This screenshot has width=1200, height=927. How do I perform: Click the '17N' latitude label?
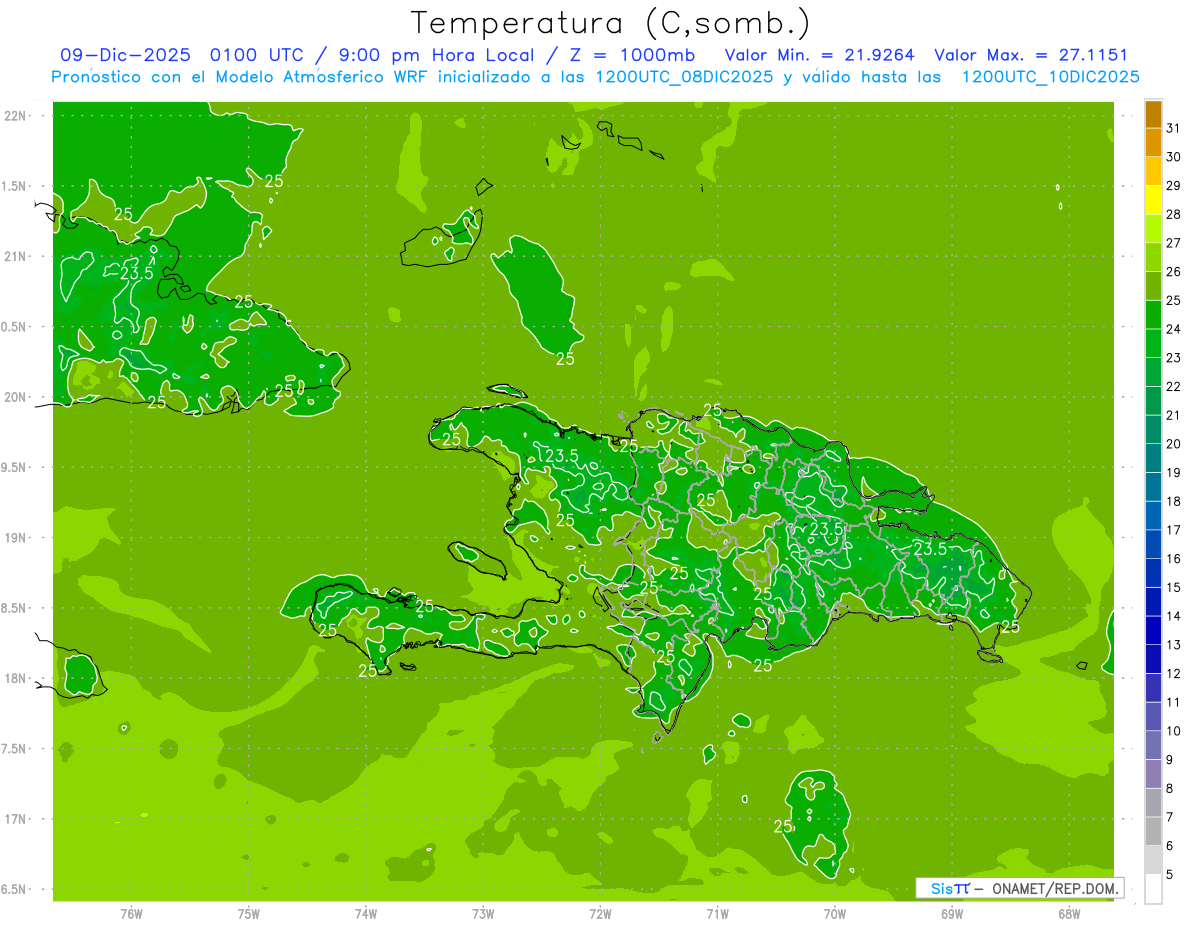tap(16, 819)
